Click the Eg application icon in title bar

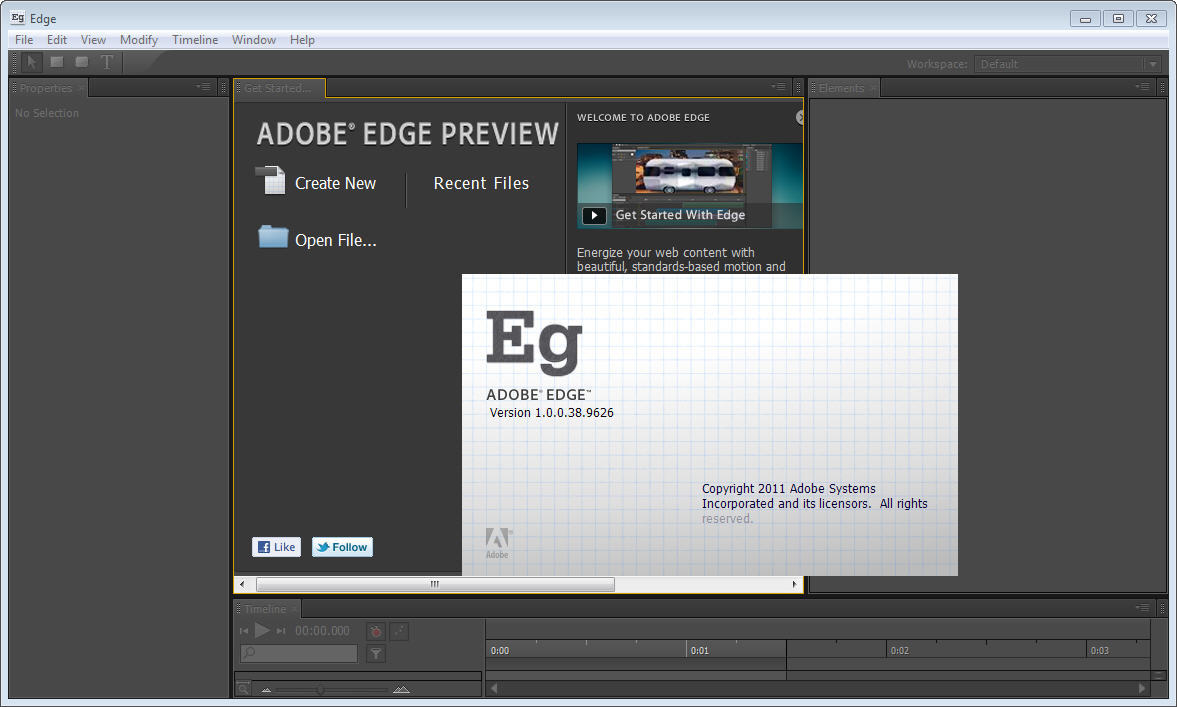pyautogui.click(x=18, y=18)
